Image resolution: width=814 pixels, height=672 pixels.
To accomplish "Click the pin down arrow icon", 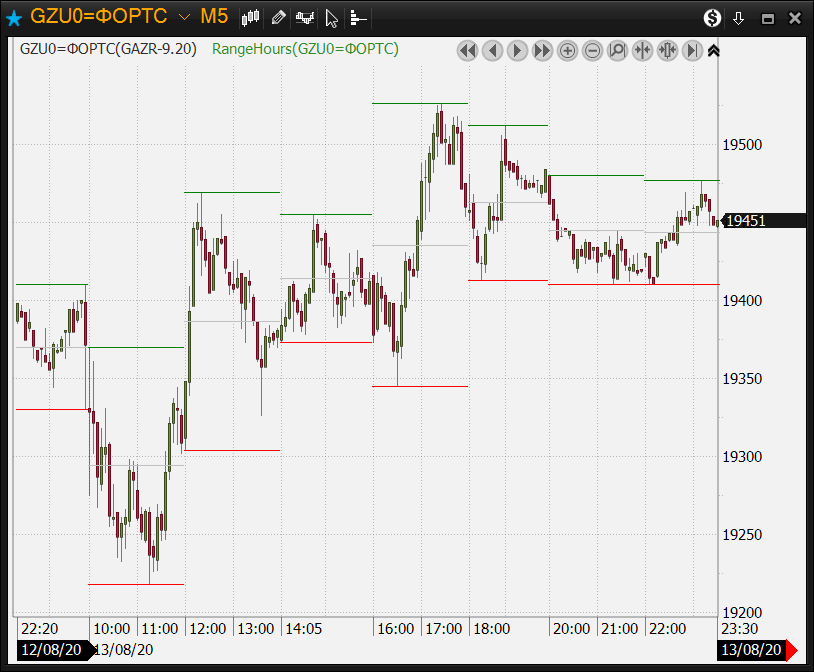I will (739, 18).
